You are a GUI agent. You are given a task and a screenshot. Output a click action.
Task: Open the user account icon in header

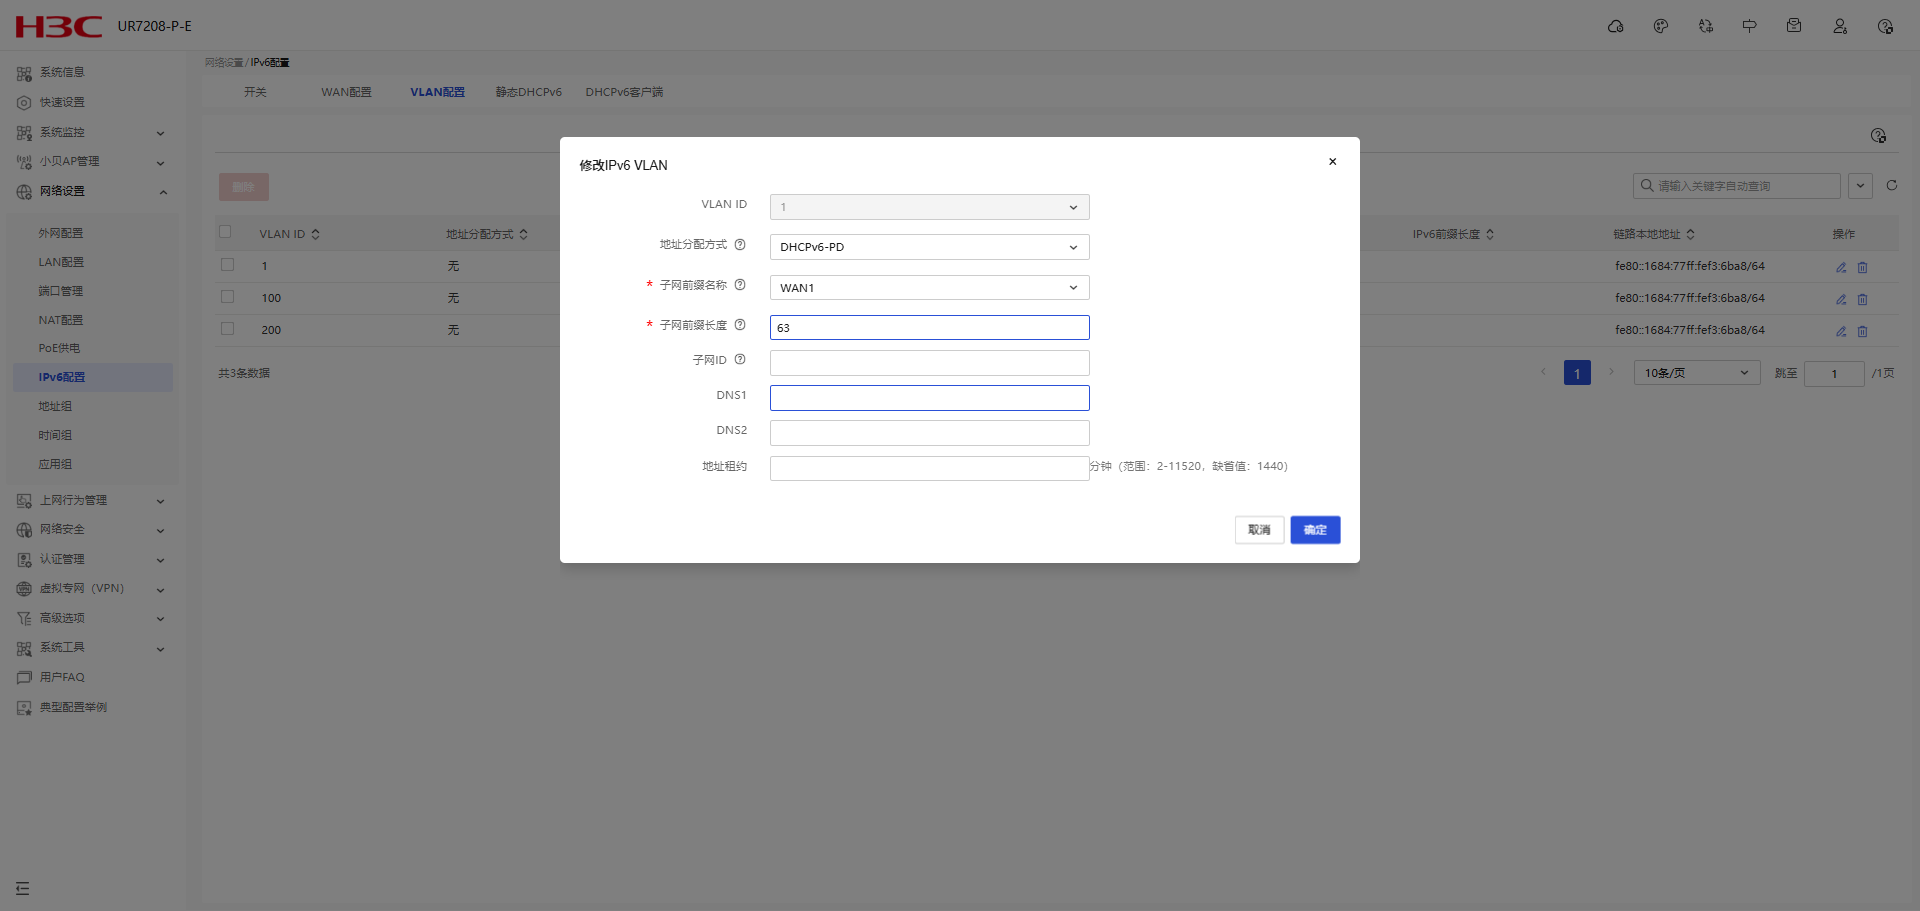click(x=1839, y=27)
